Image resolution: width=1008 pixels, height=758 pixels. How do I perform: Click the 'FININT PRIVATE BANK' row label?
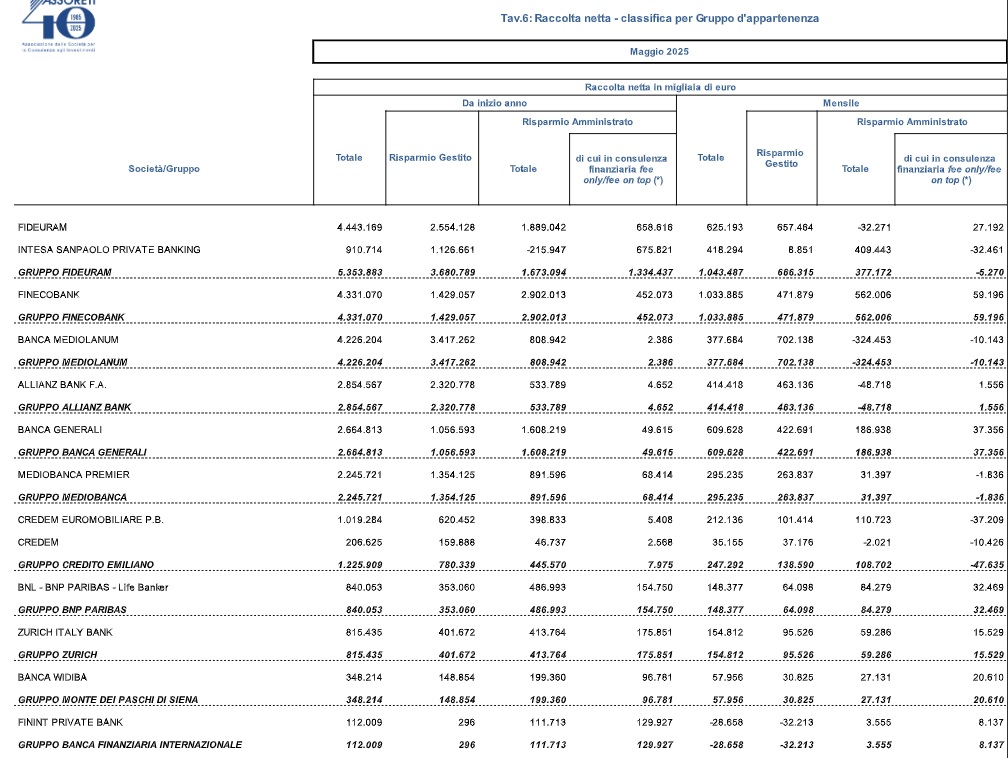pos(71,723)
